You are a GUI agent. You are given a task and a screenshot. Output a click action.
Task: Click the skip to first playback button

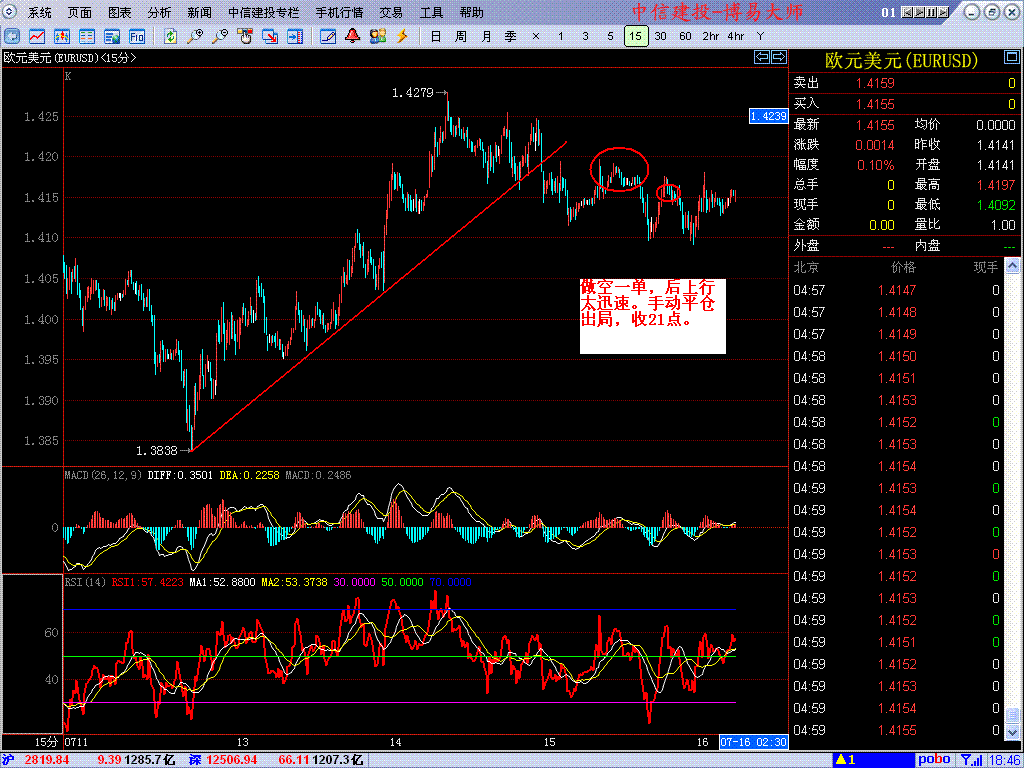point(908,12)
